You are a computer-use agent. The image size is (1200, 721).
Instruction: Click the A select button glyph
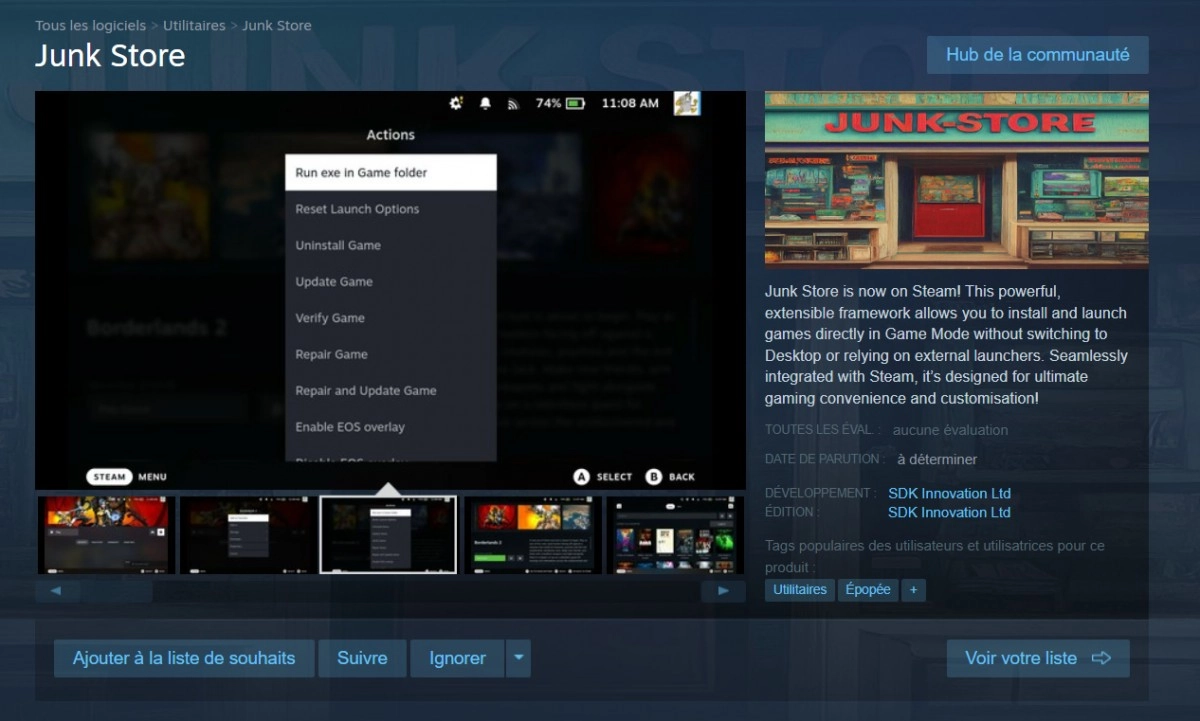[581, 477]
